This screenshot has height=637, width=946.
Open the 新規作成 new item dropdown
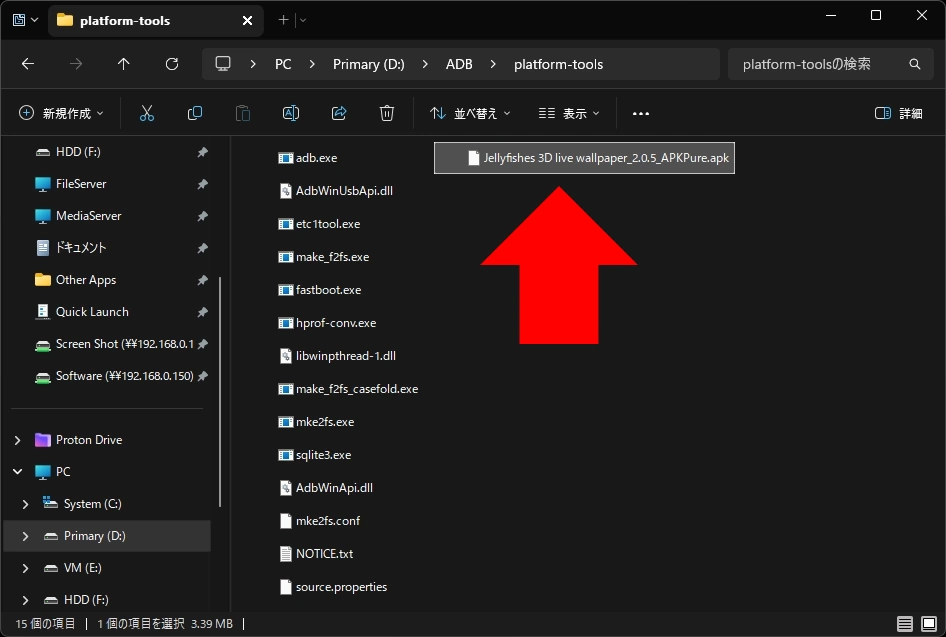pyautogui.click(x=61, y=113)
